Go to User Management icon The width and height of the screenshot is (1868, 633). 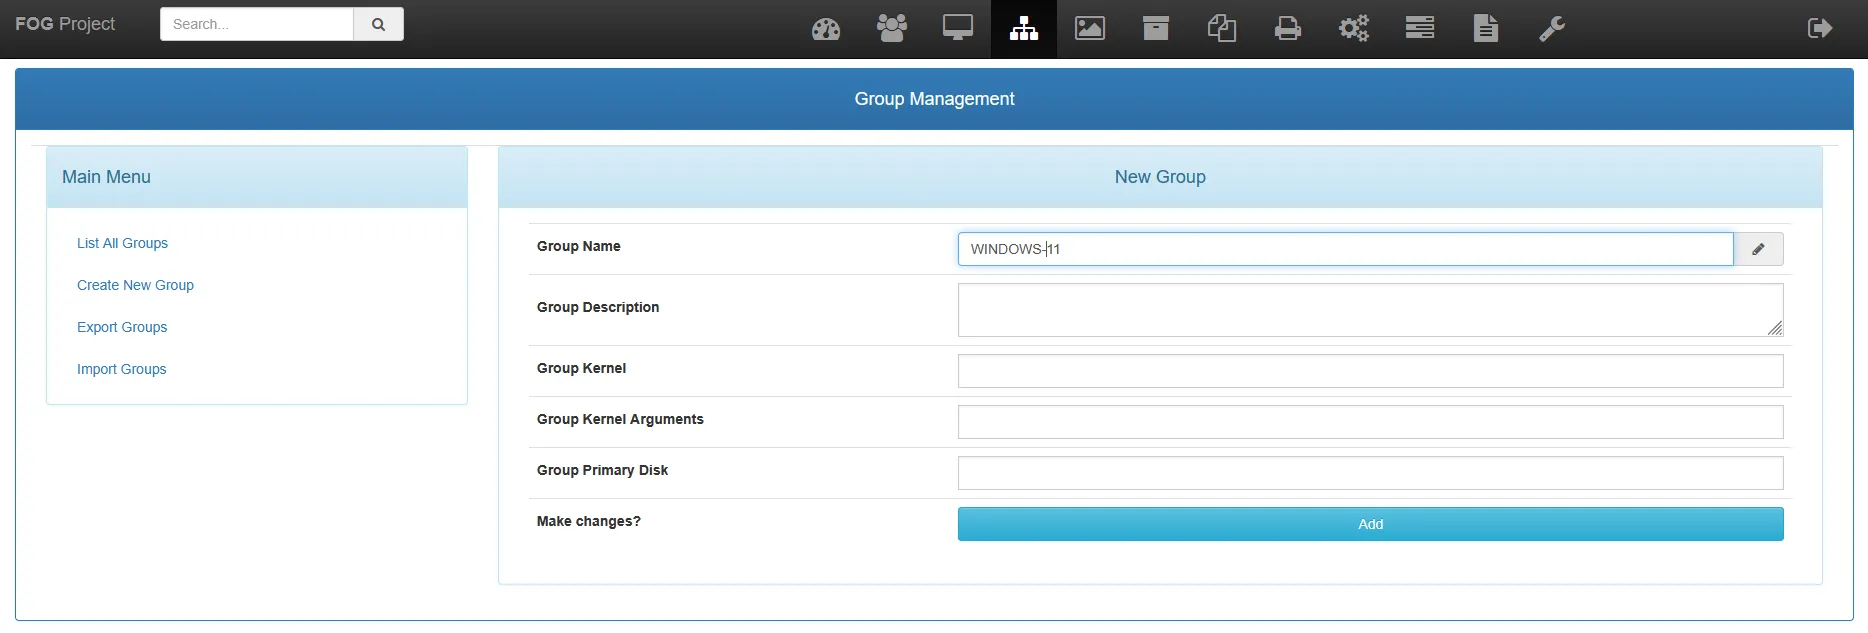tap(891, 28)
